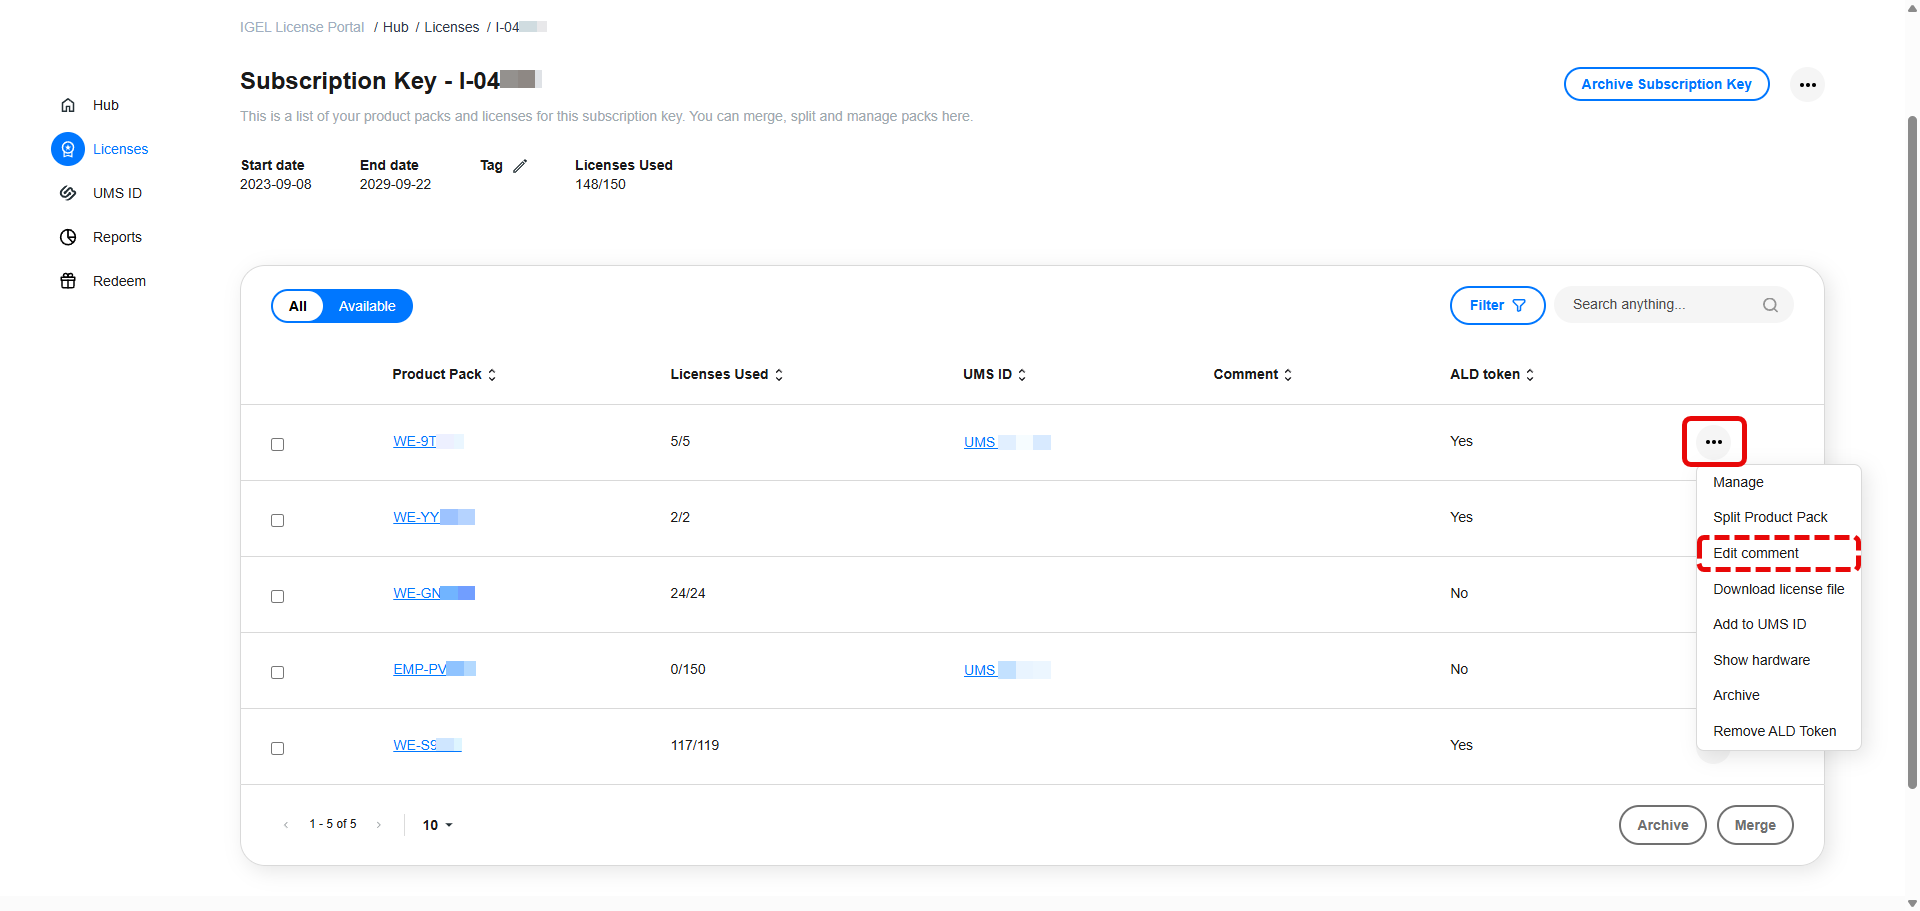Select the EMP-PV row checkbox
Image resolution: width=1920 pixels, height=911 pixels.
click(x=278, y=672)
